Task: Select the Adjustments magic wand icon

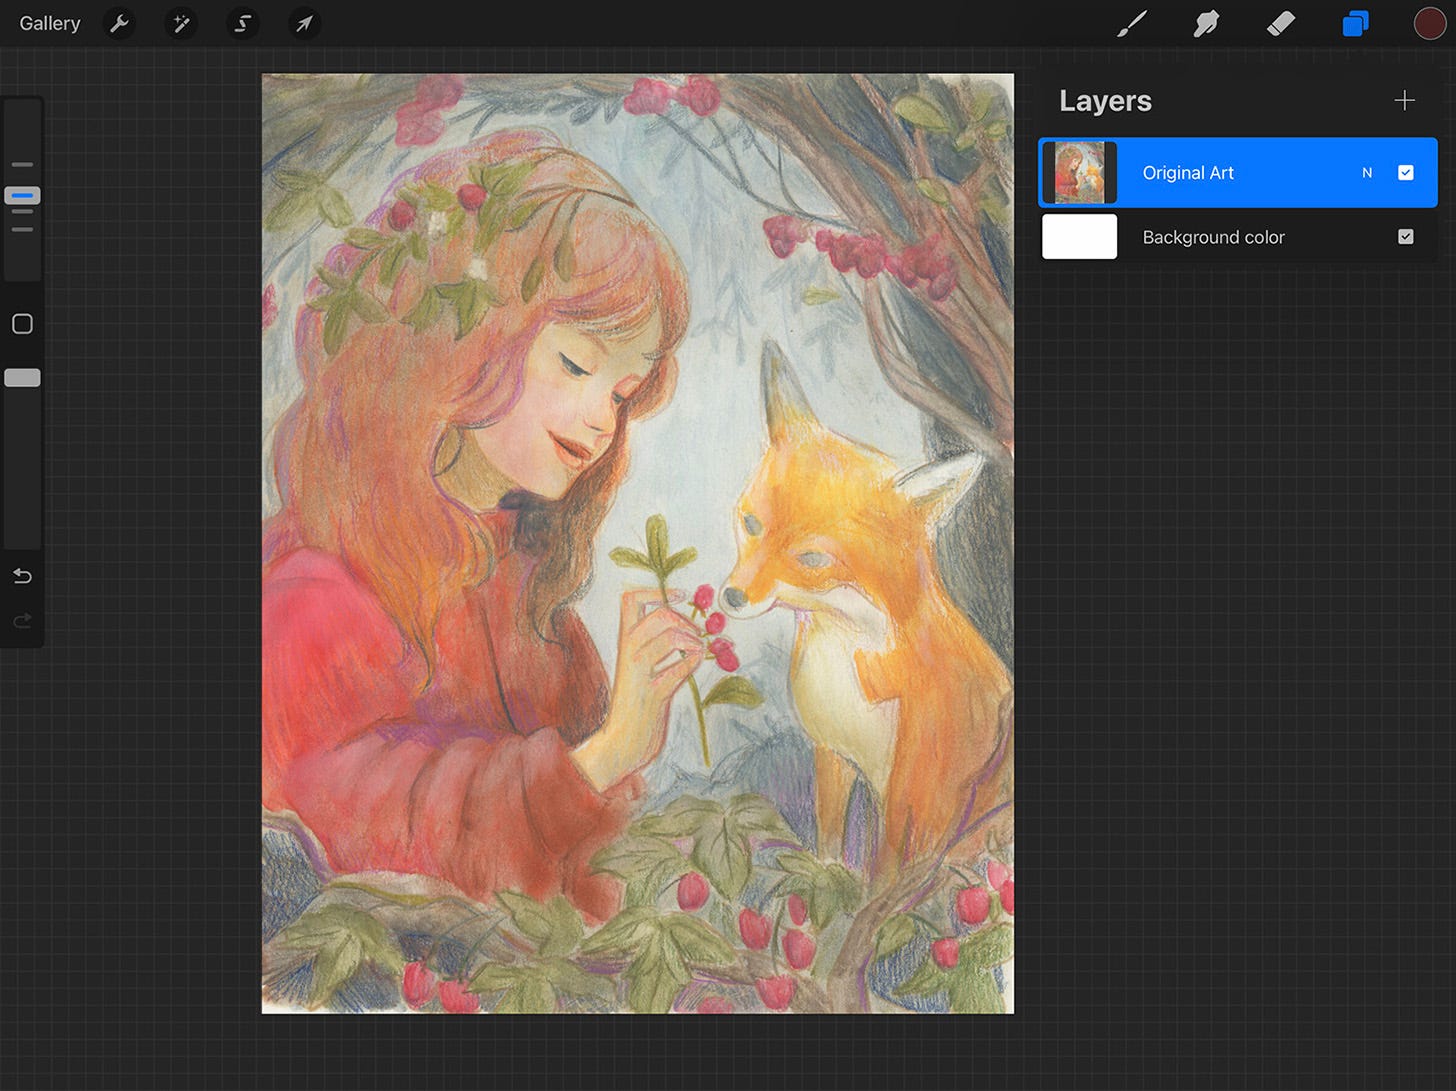Action: pos(181,23)
